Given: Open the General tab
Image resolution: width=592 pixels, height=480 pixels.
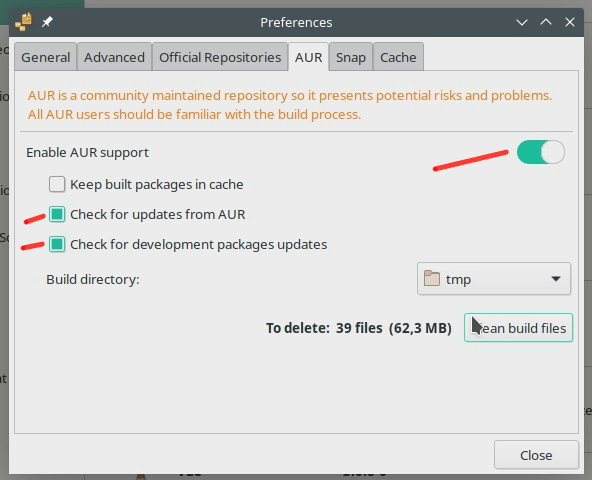Looking at the screenshot, I should click(46, 57).
